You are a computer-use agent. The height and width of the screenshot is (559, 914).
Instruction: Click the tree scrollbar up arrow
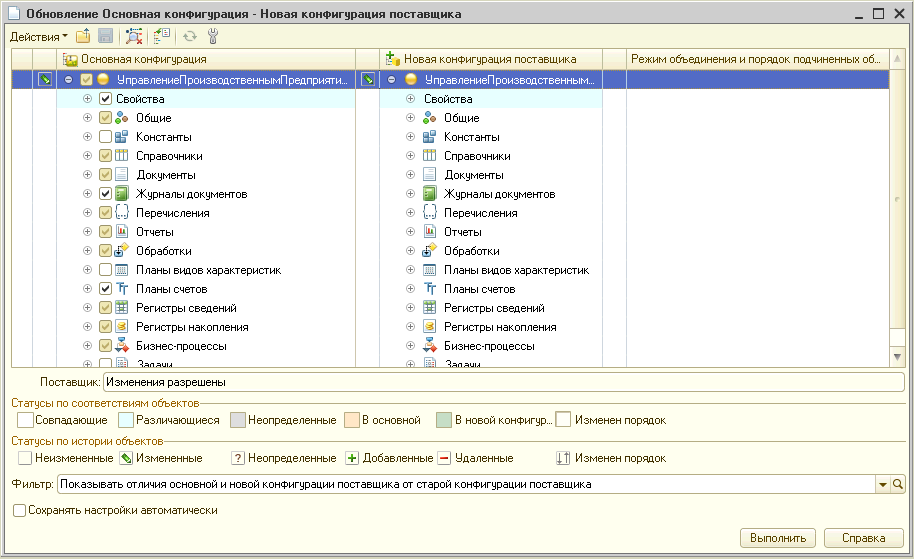[x=897, y=59]
